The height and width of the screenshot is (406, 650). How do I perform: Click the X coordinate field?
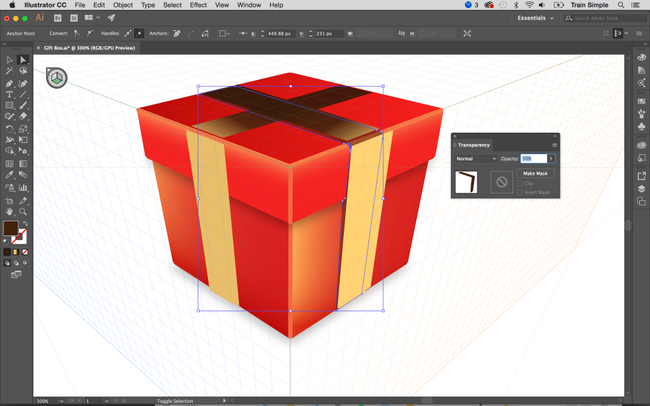280,33
